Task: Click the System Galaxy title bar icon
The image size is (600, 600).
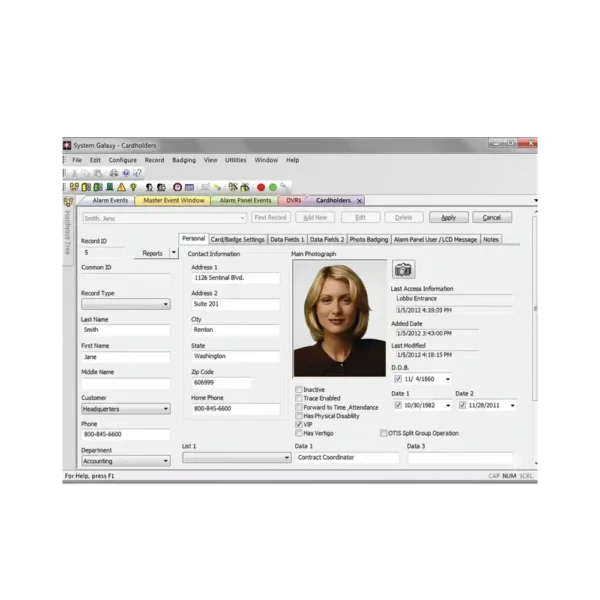Action: click(x=67, y=145)
